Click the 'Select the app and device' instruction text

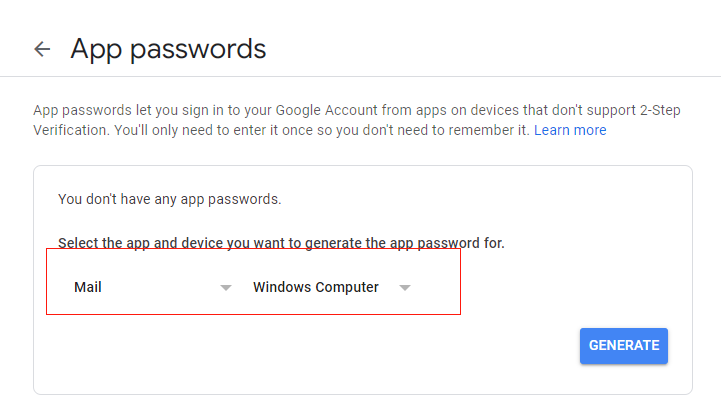(281, 243)
